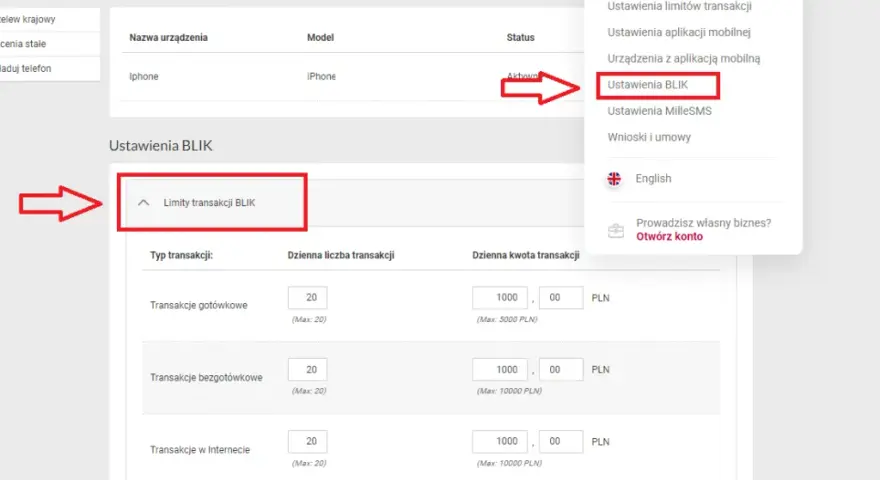Select Ustawienia aplikacji mobilnej menu item
This screenshot has height=480, width=880.
(679, 33)
